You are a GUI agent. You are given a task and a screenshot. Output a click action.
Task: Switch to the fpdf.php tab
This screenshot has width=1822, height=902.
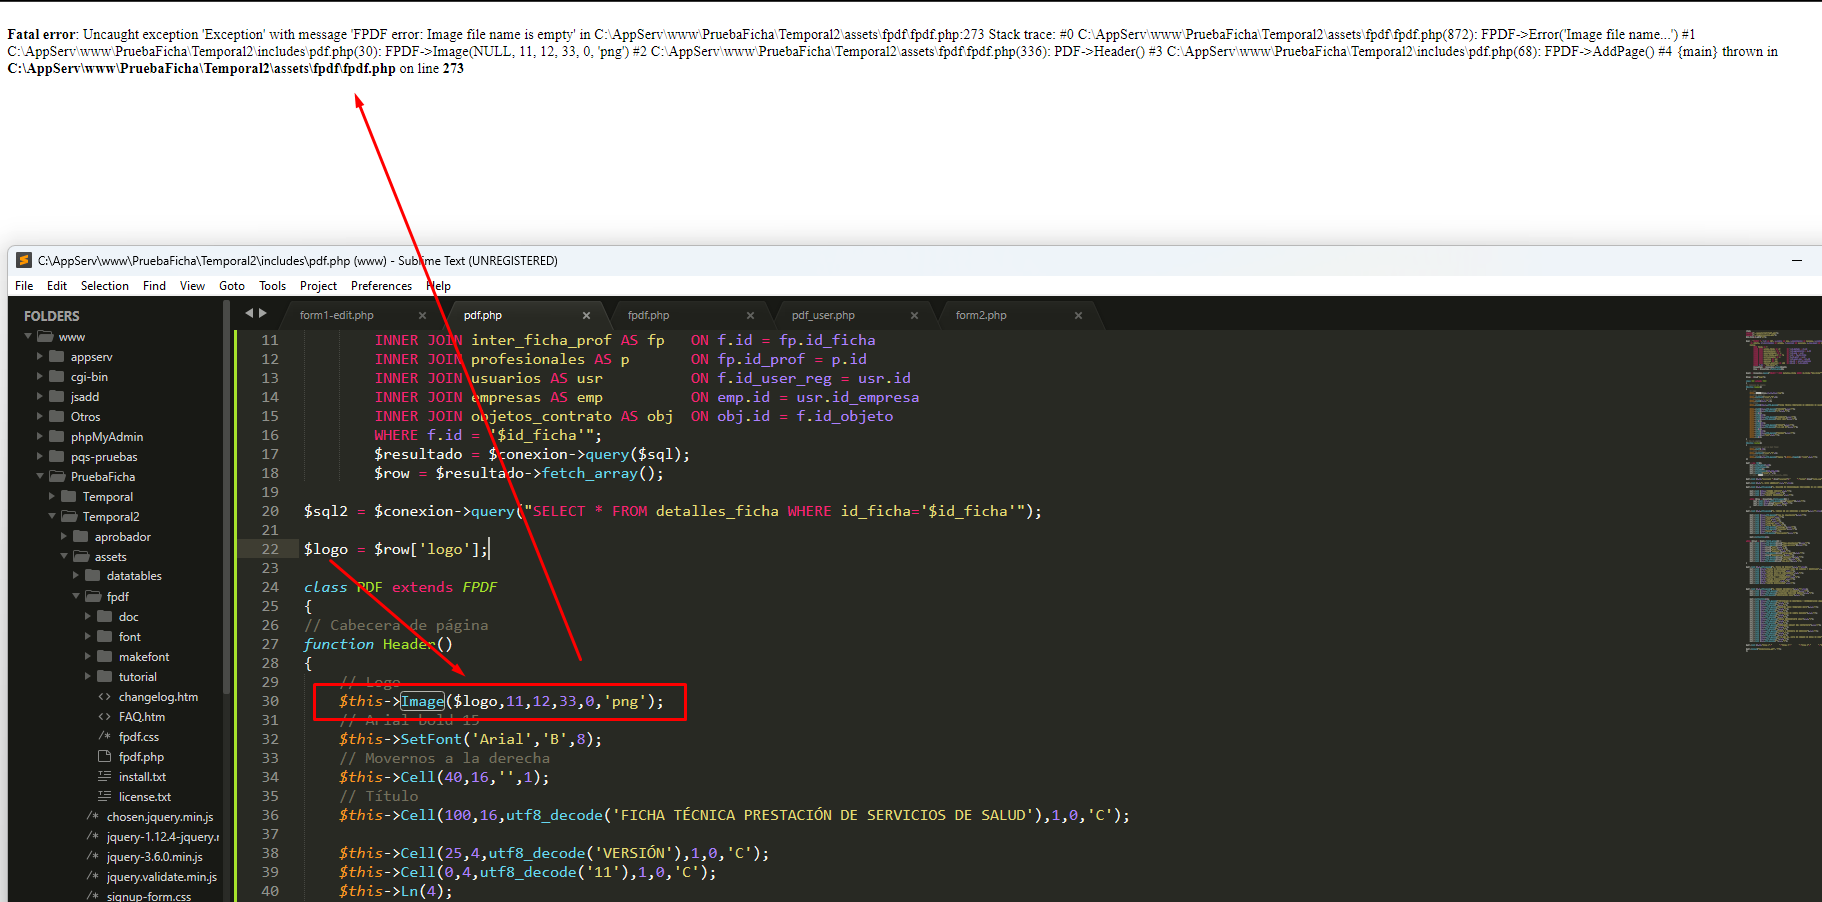(x=648, y=315)
